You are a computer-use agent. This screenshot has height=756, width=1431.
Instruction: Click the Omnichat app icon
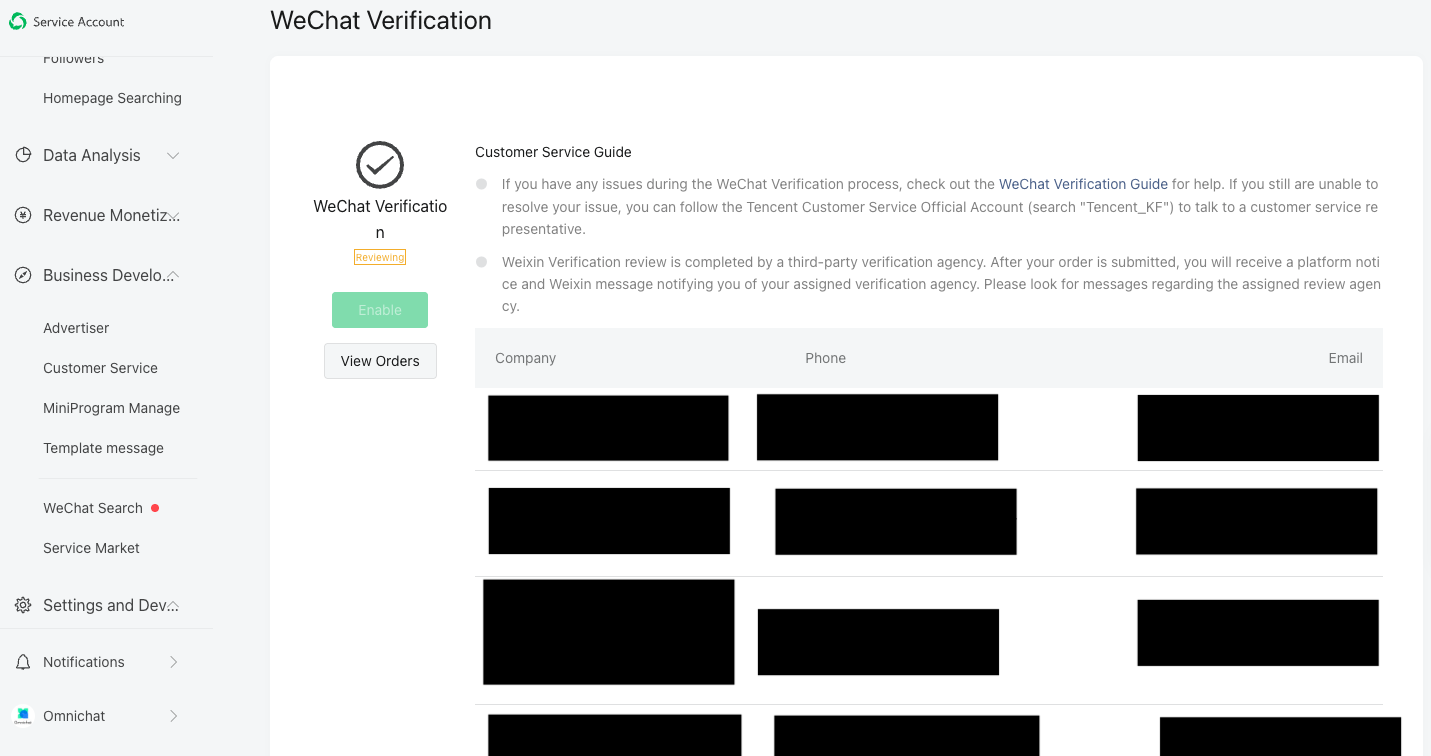click(23, 716)
